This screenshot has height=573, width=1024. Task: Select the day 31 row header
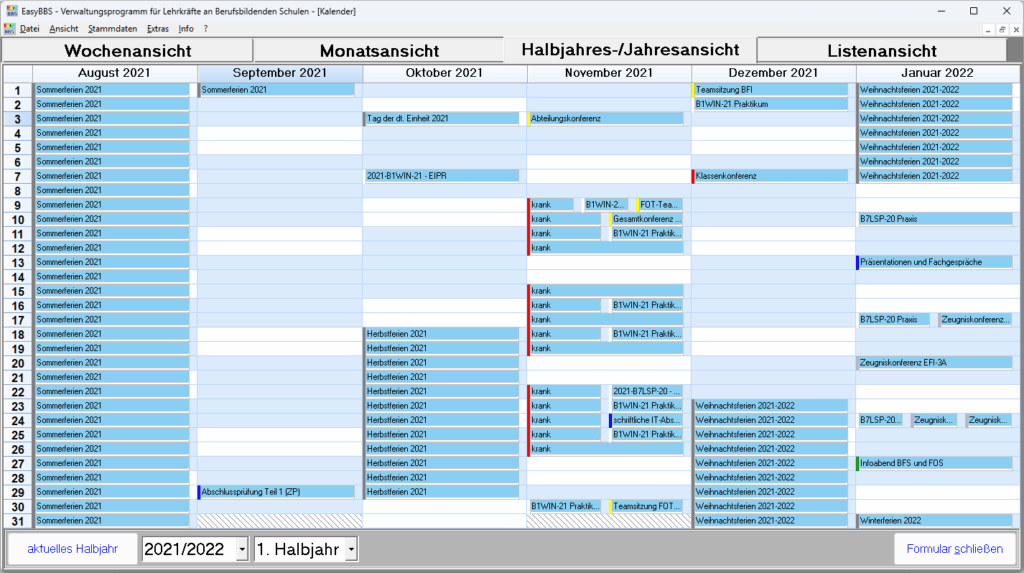pyautogui.click(x=18, y=521)
